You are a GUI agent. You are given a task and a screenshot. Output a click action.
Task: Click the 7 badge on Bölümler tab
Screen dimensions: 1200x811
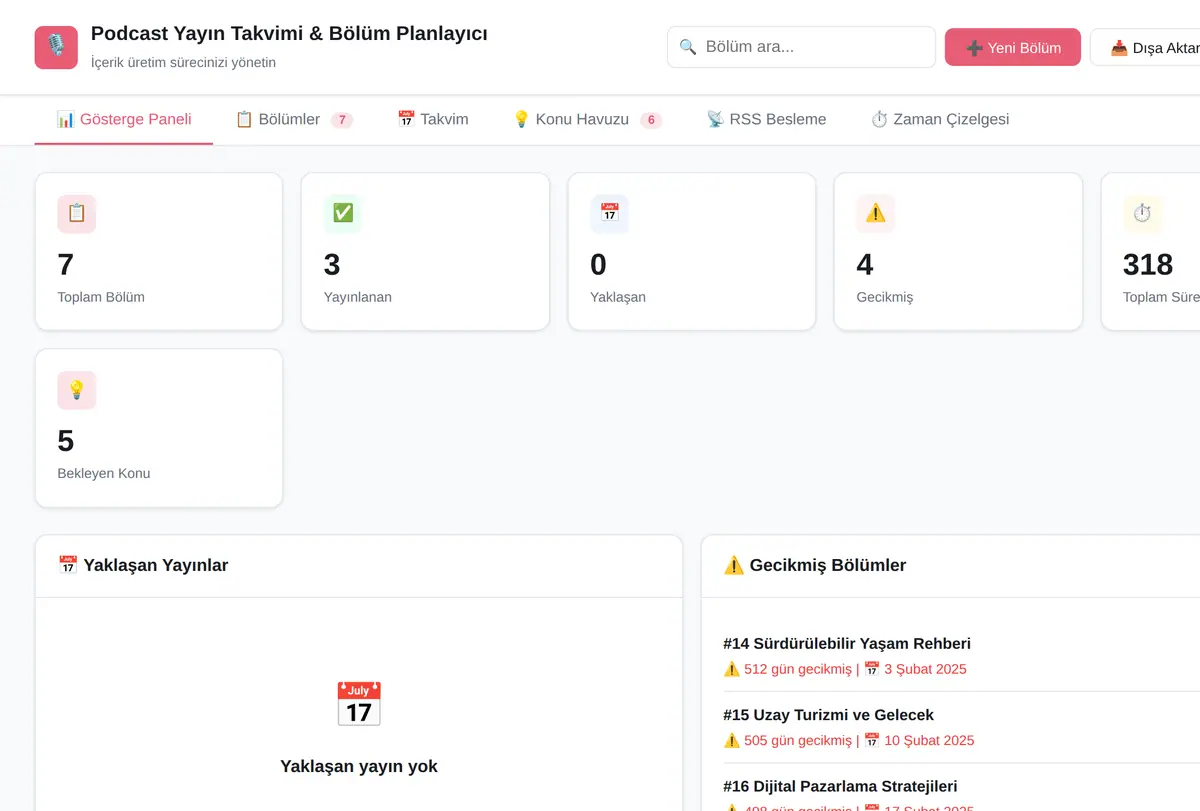pos(342,120)
